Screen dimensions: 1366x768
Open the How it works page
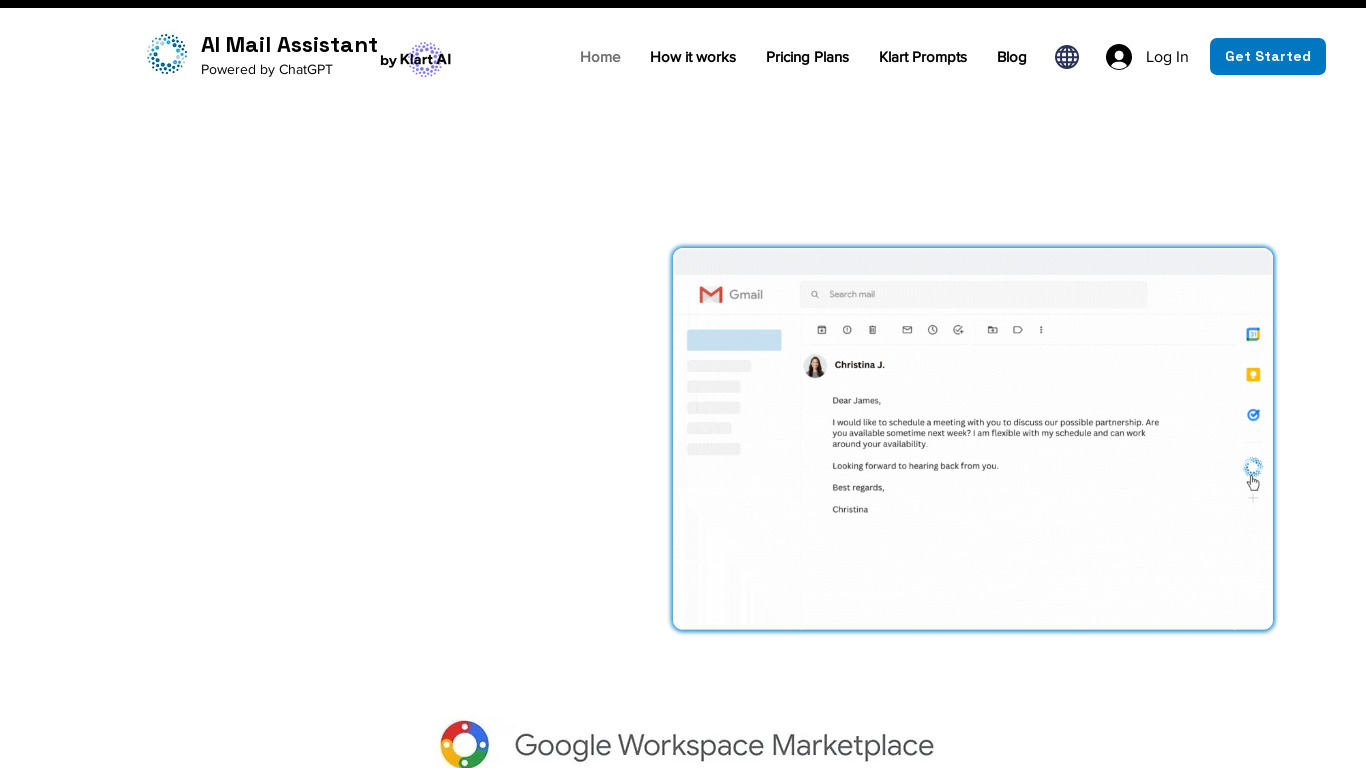pyautogui.click(x=693, y=57)
